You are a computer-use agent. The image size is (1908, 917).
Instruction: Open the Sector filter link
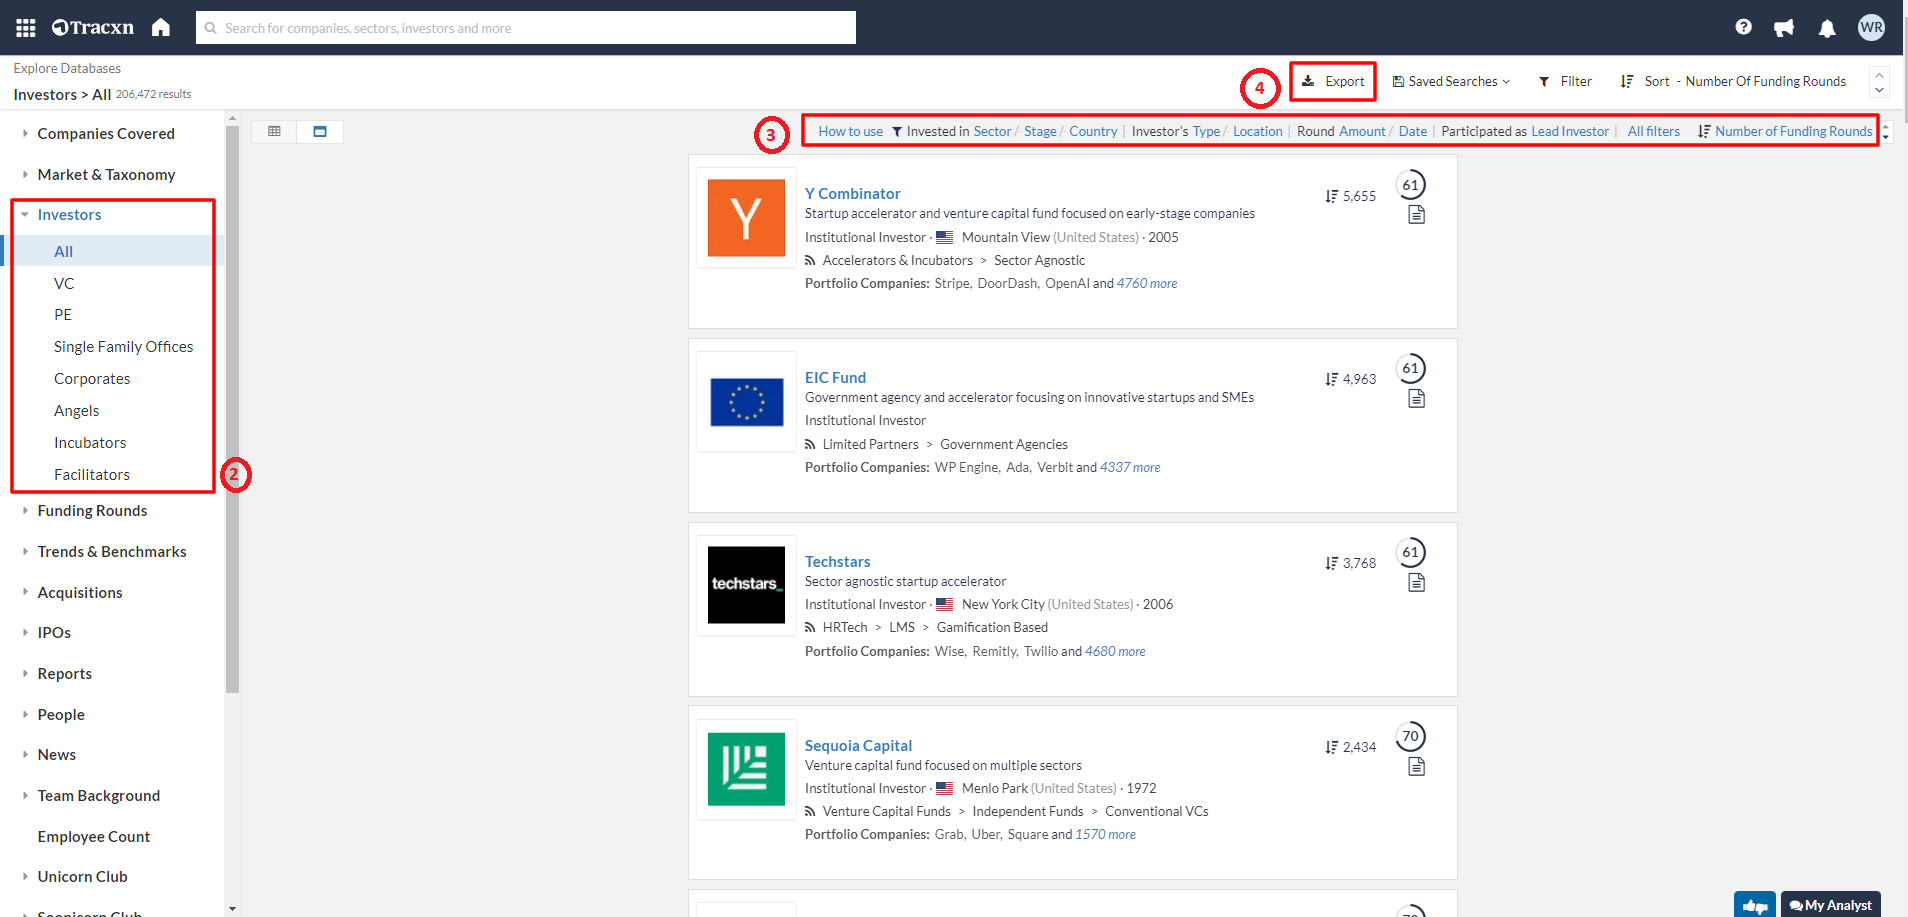(x=992, y=131)
